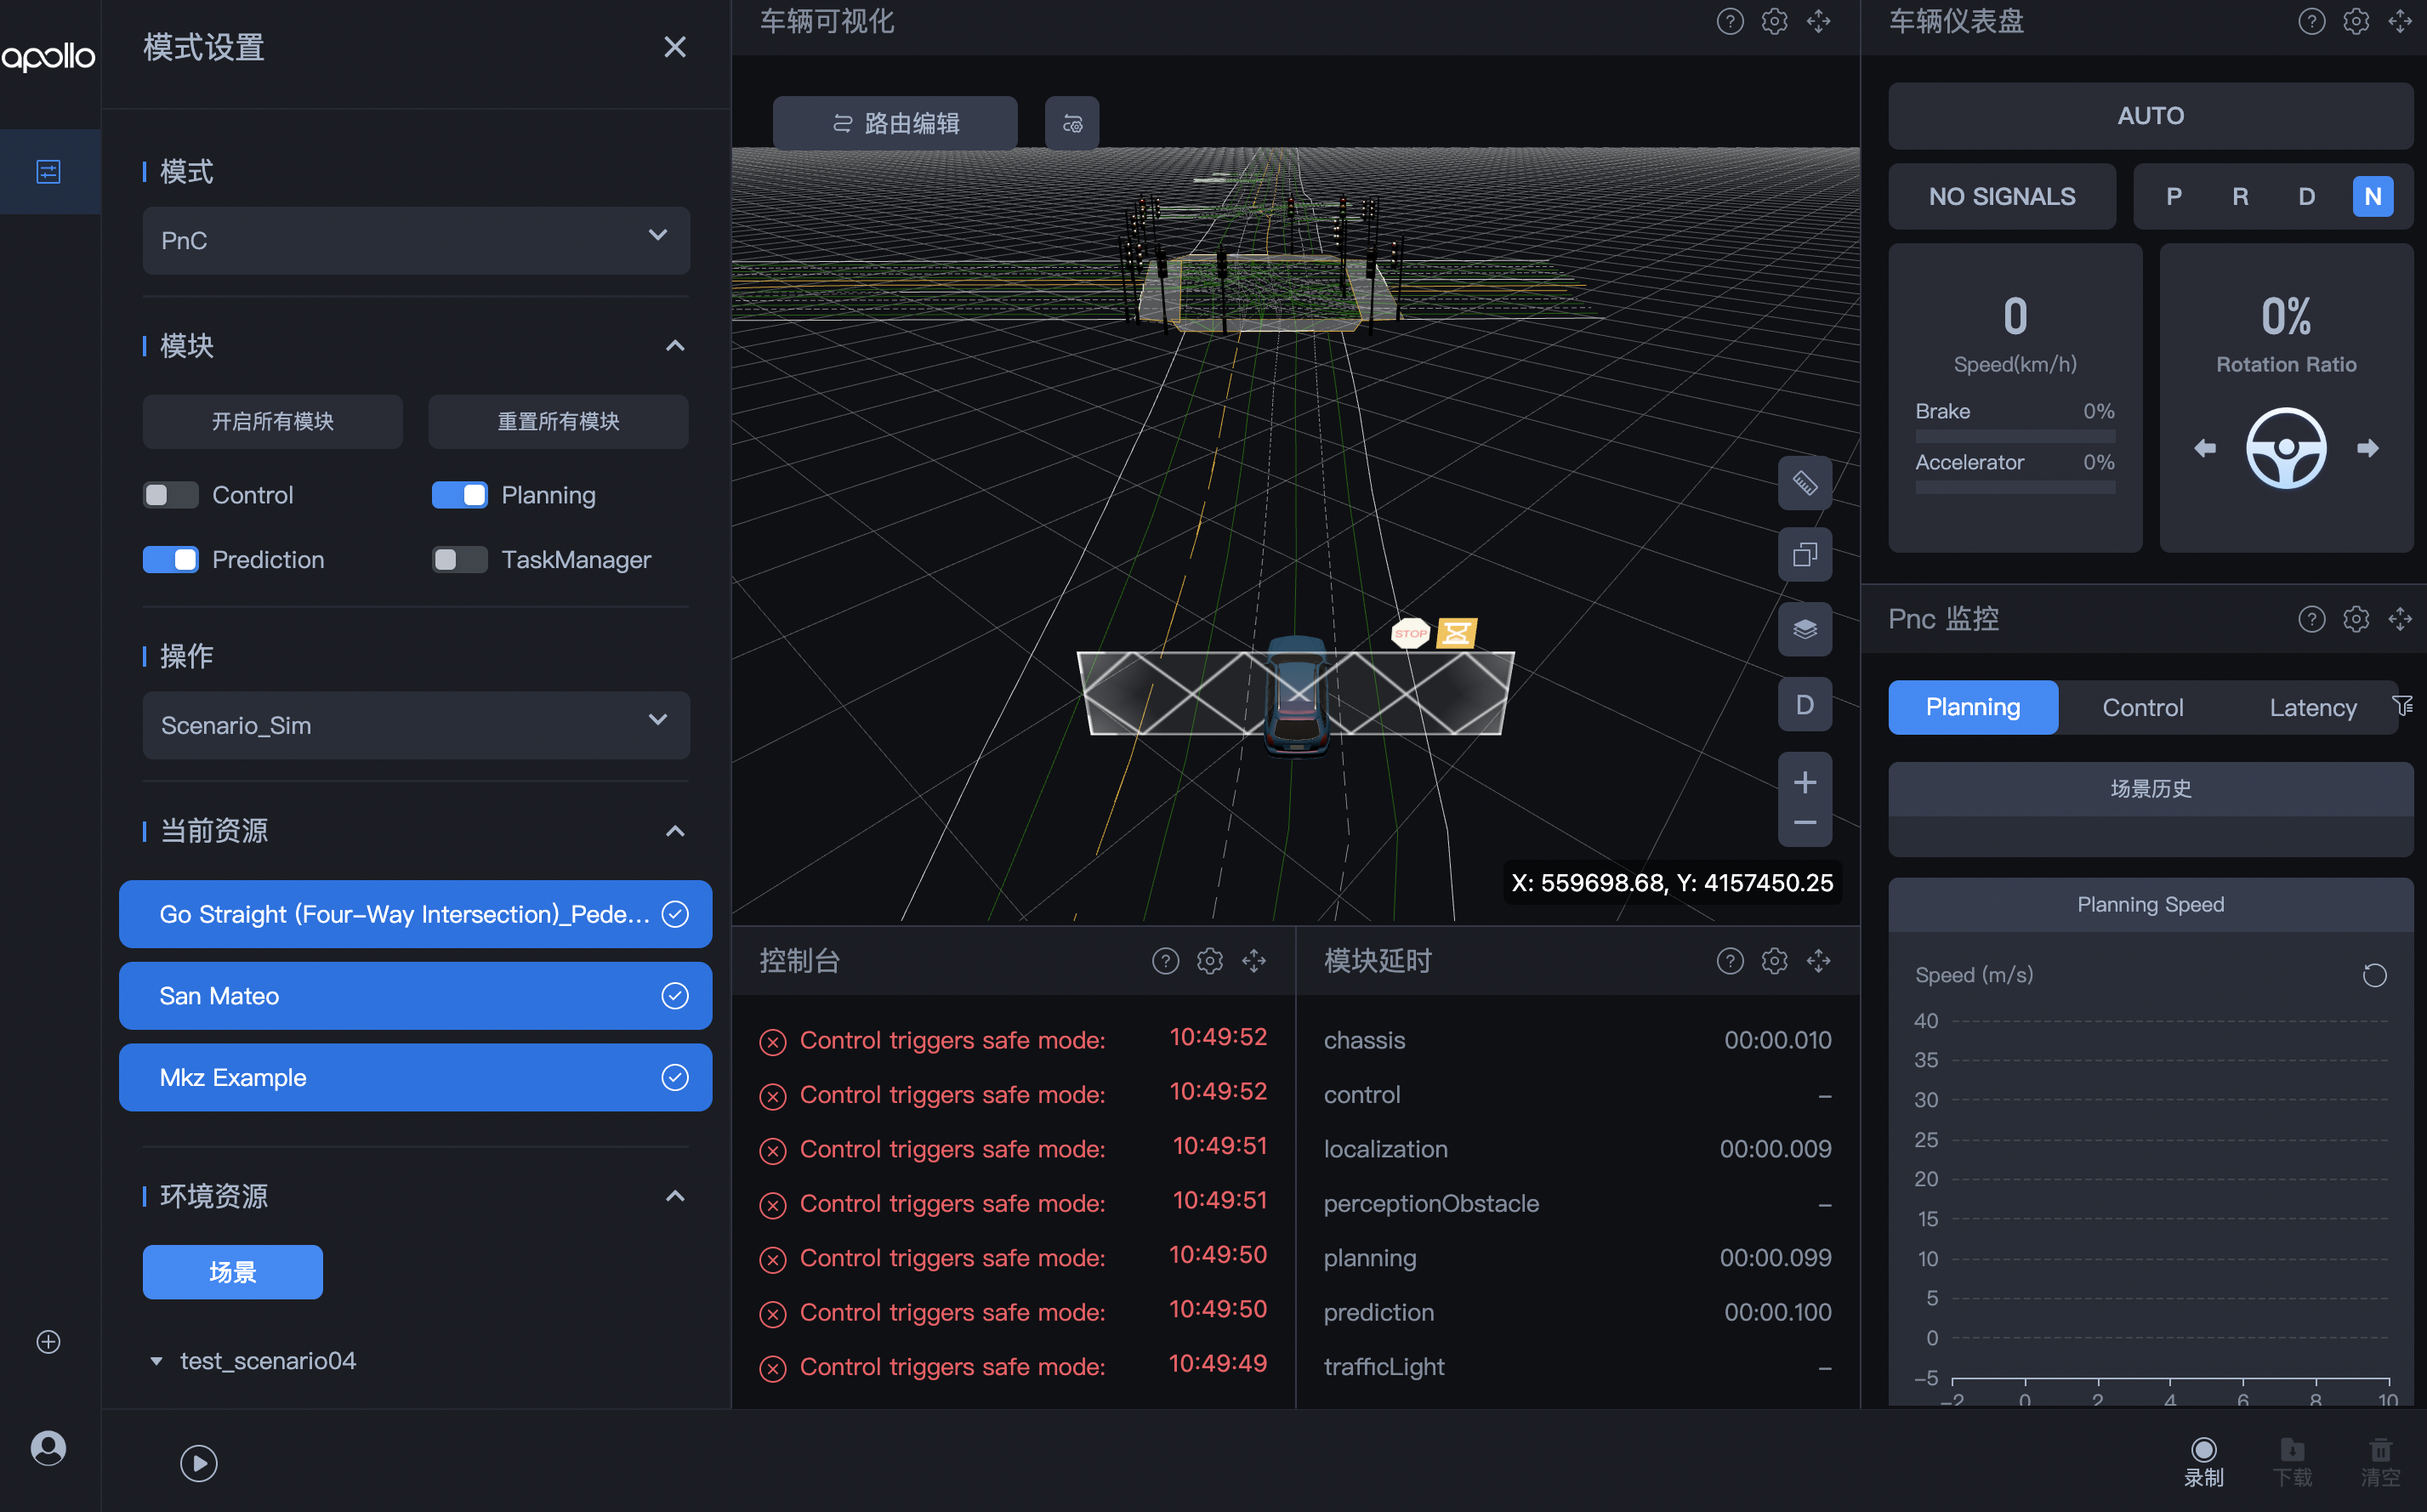Click the filter icon next to Latency tab
The width and height of the screenshot is (2427, 1512).
[x=2402, y=705]
